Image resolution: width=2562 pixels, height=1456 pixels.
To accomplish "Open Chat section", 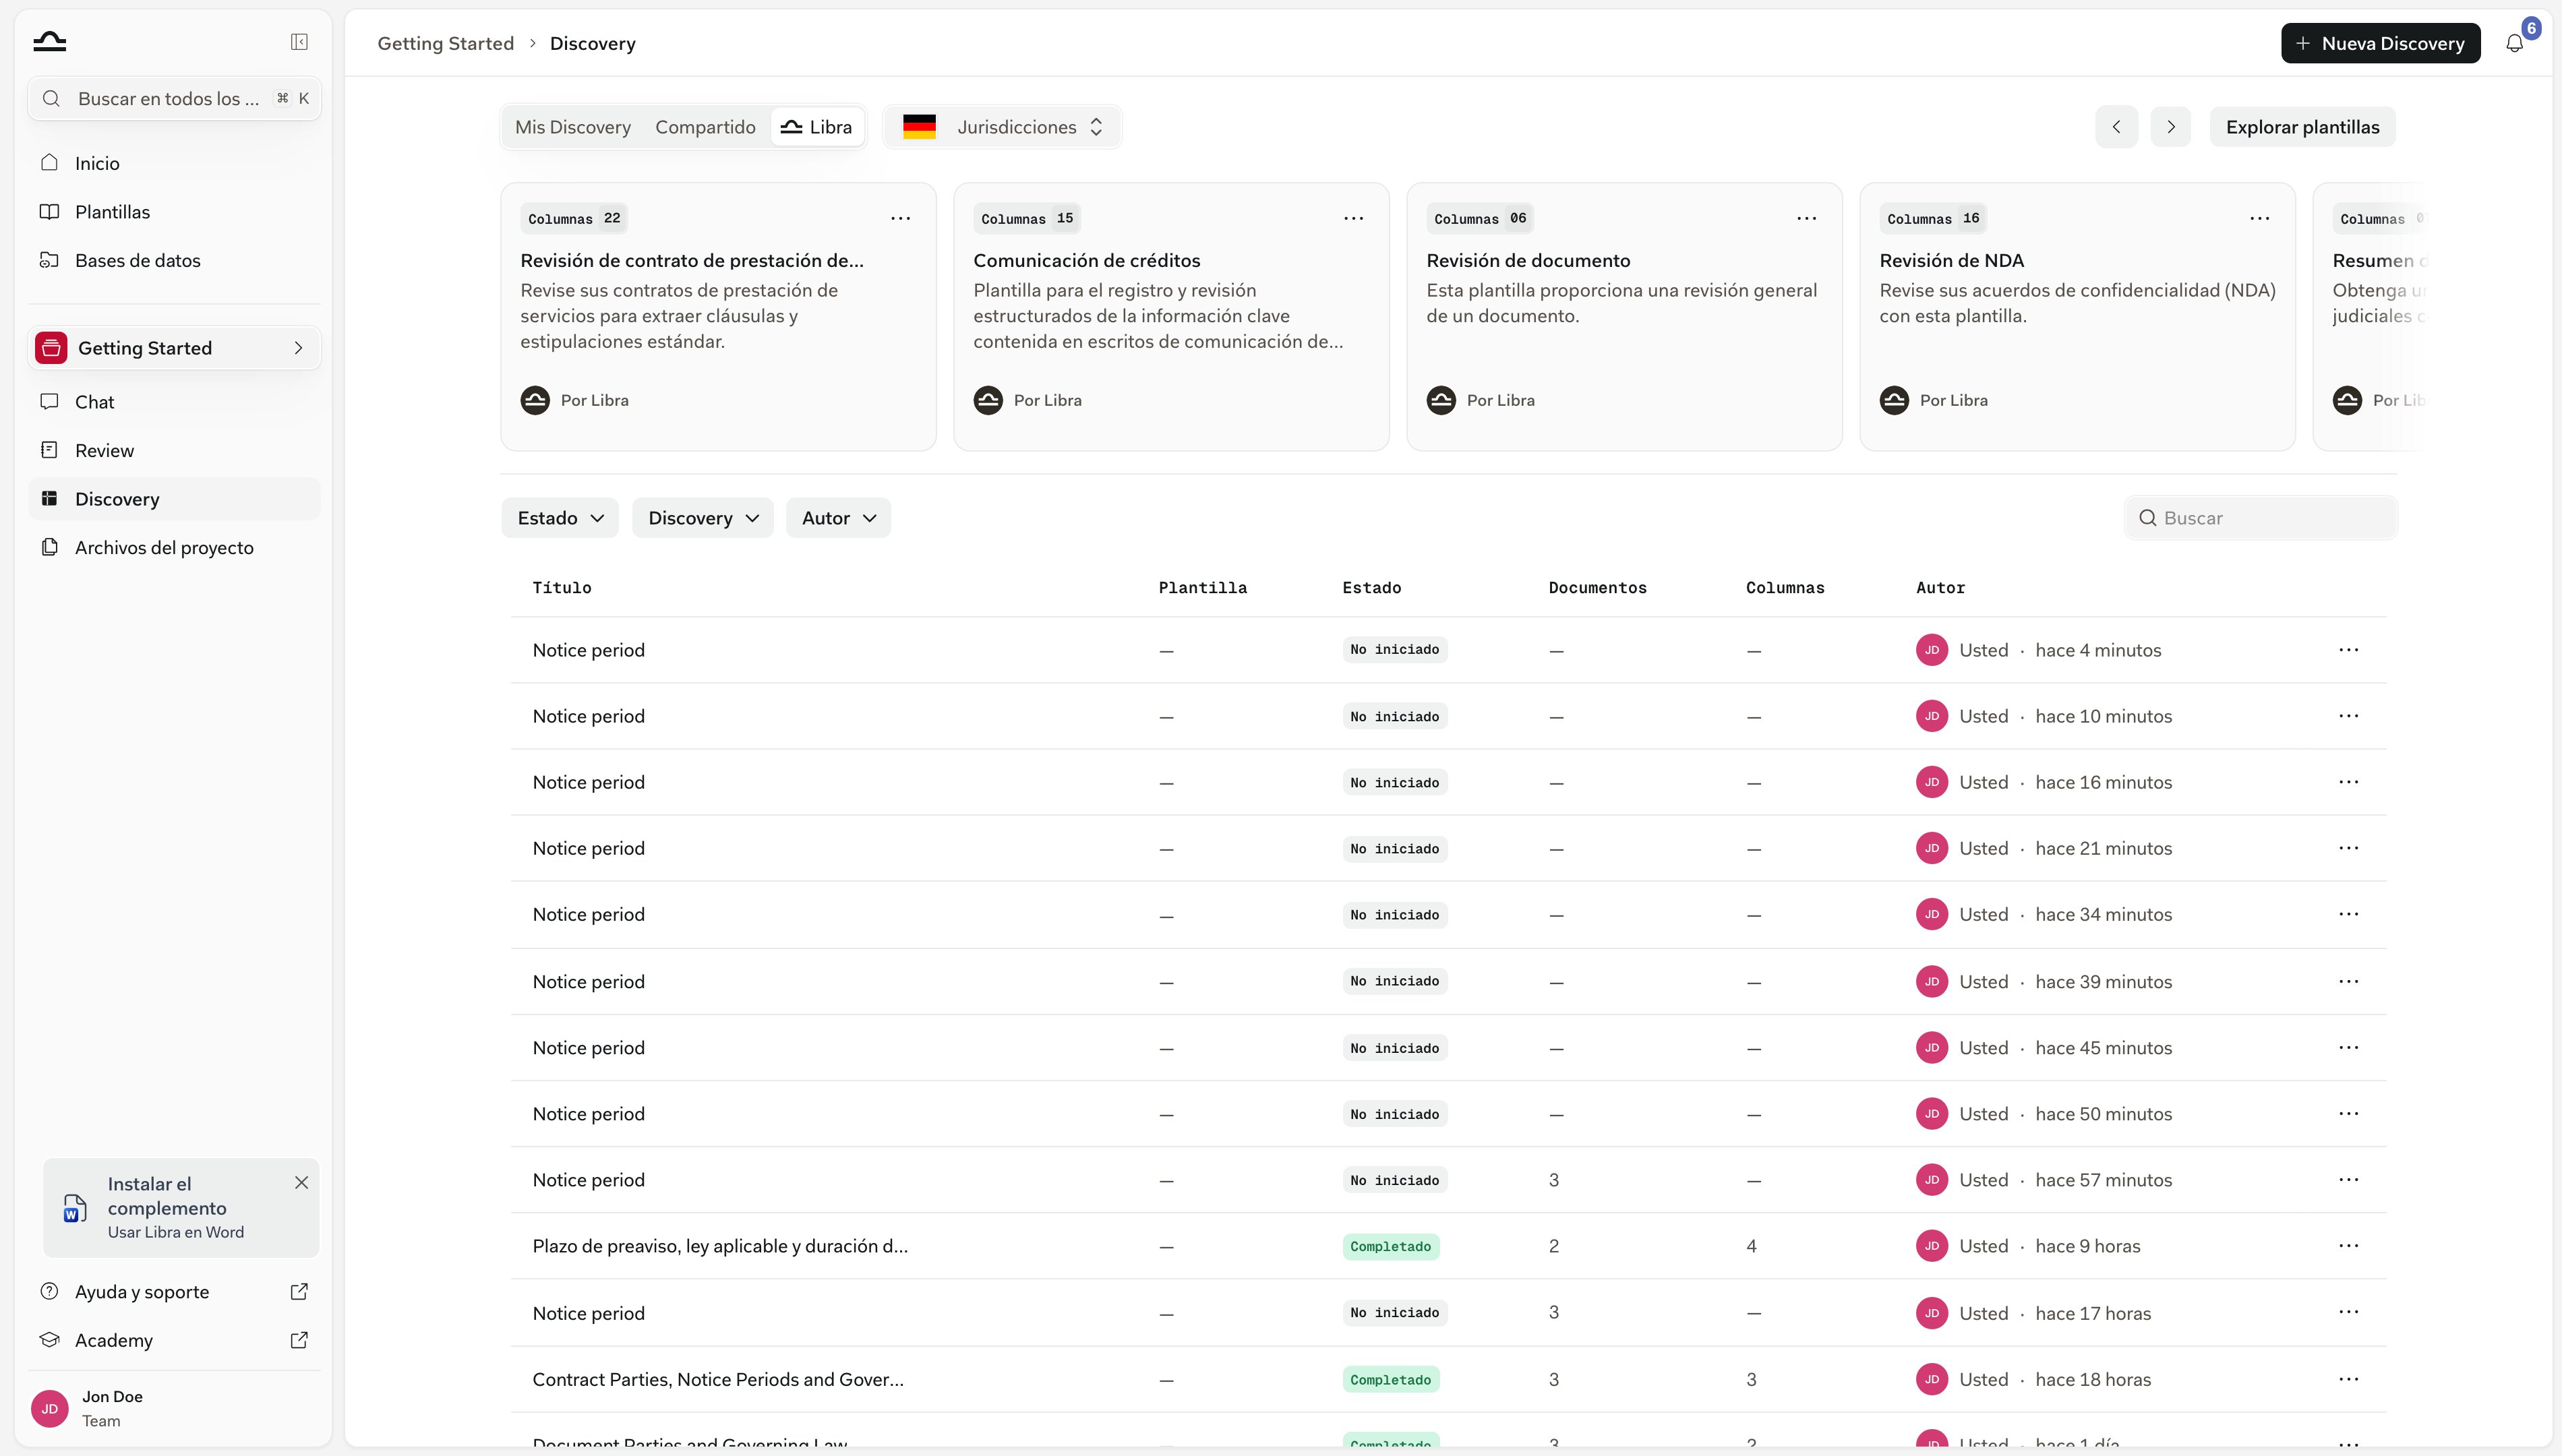I will [174, 401].
